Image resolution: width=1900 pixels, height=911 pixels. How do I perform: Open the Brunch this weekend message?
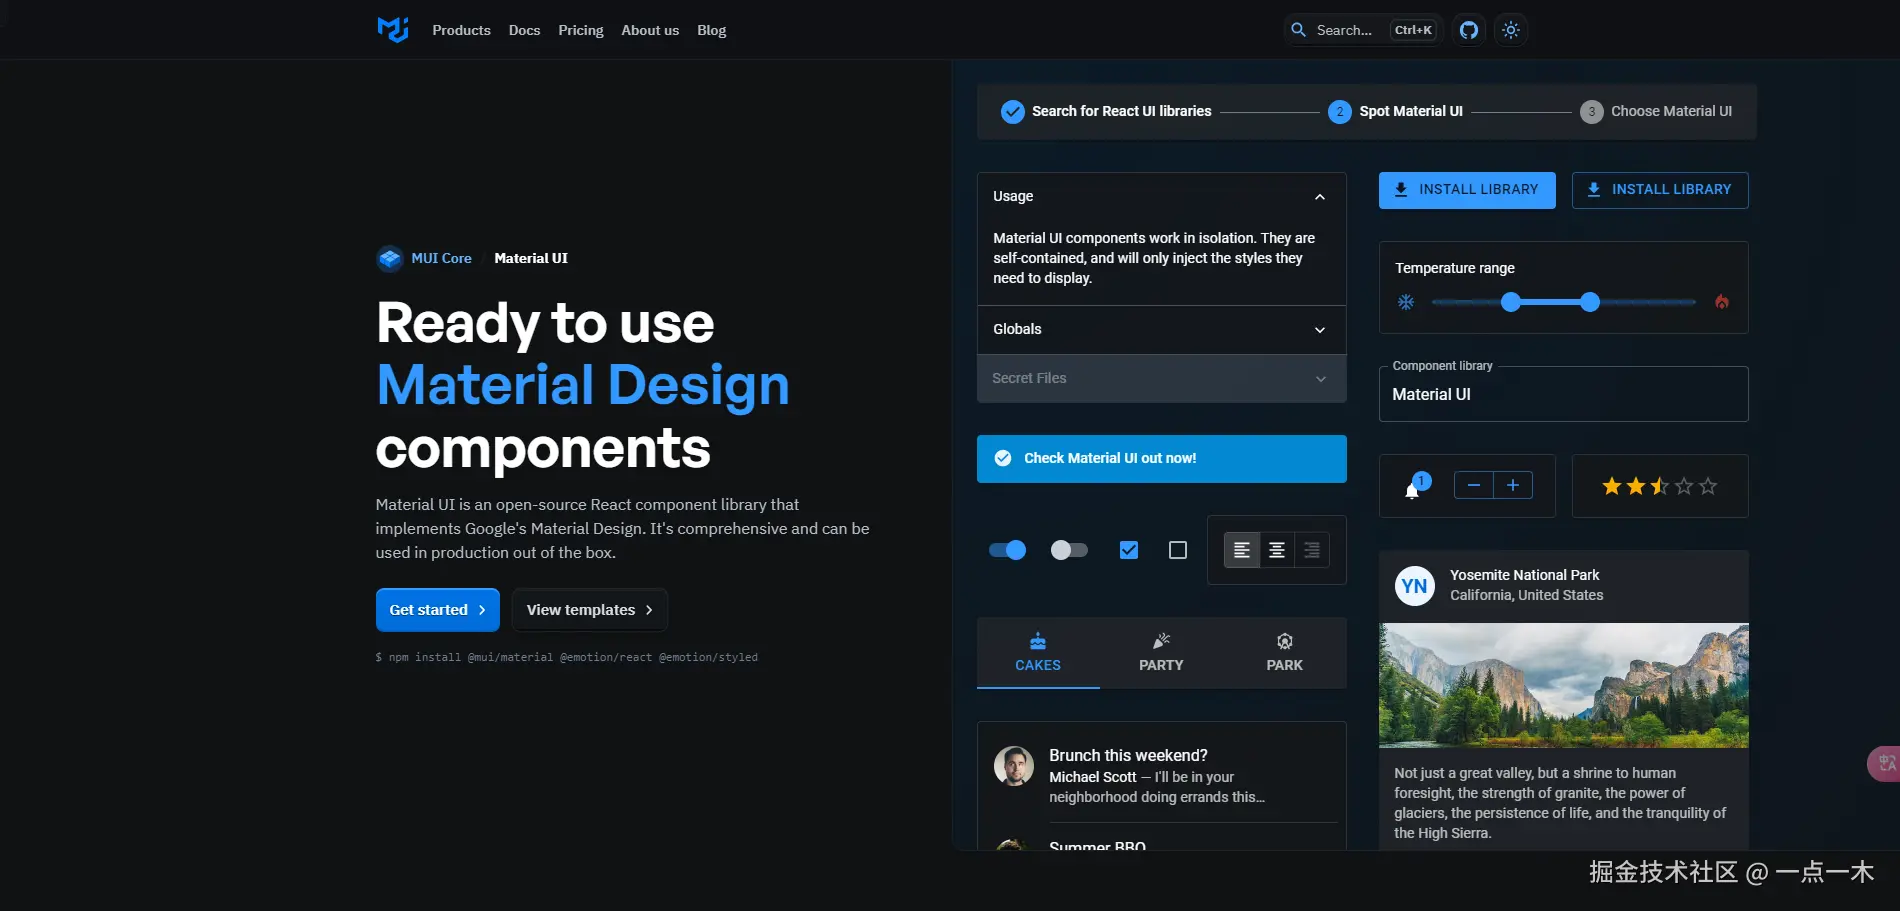[1162, 775]
